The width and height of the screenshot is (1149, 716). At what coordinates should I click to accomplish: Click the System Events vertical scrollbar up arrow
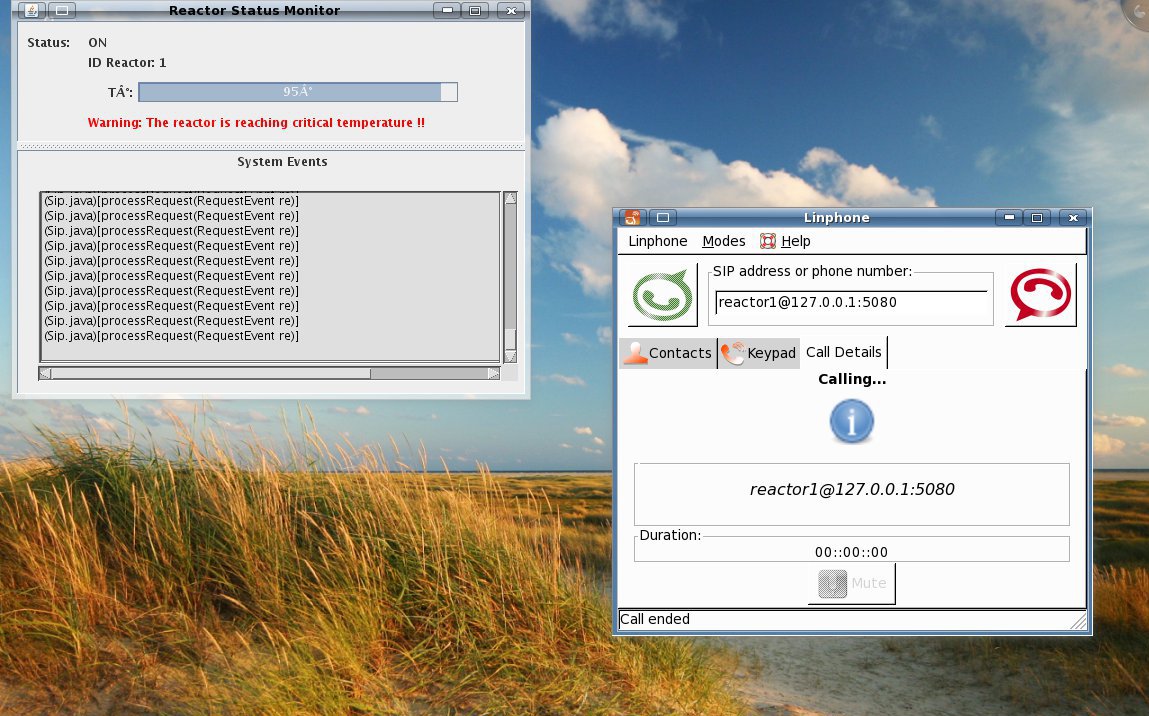511,198
